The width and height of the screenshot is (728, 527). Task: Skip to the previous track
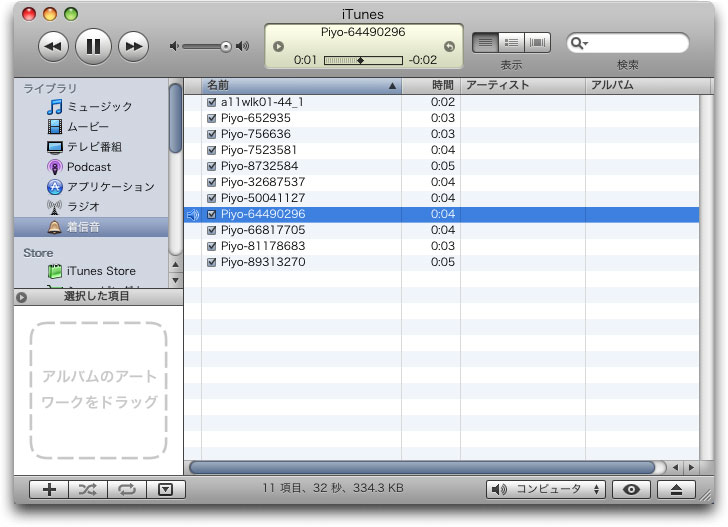[53, 46]
